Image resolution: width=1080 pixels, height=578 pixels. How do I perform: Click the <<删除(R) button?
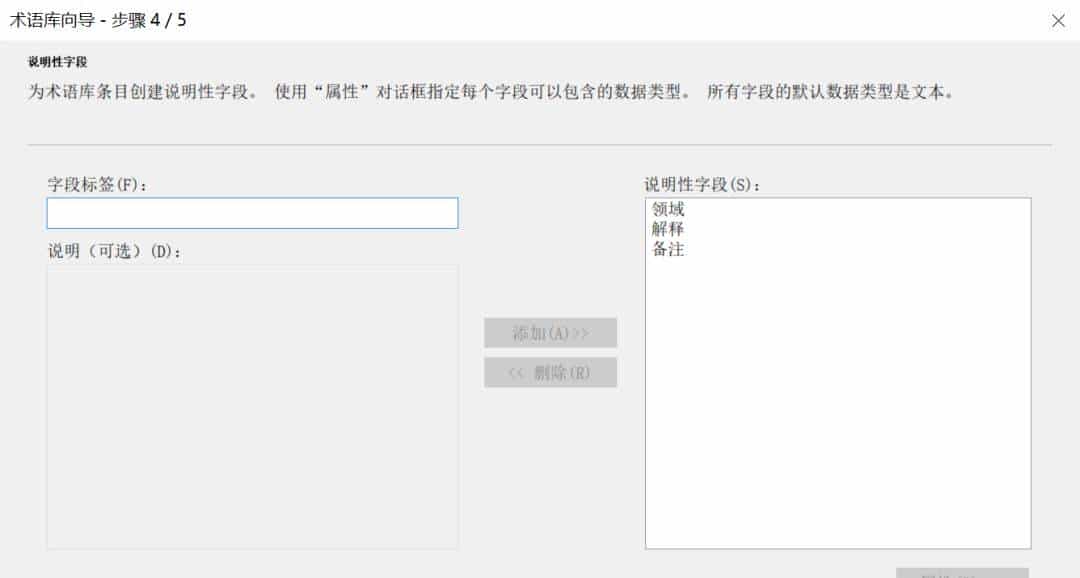click(x=550, y=373)
